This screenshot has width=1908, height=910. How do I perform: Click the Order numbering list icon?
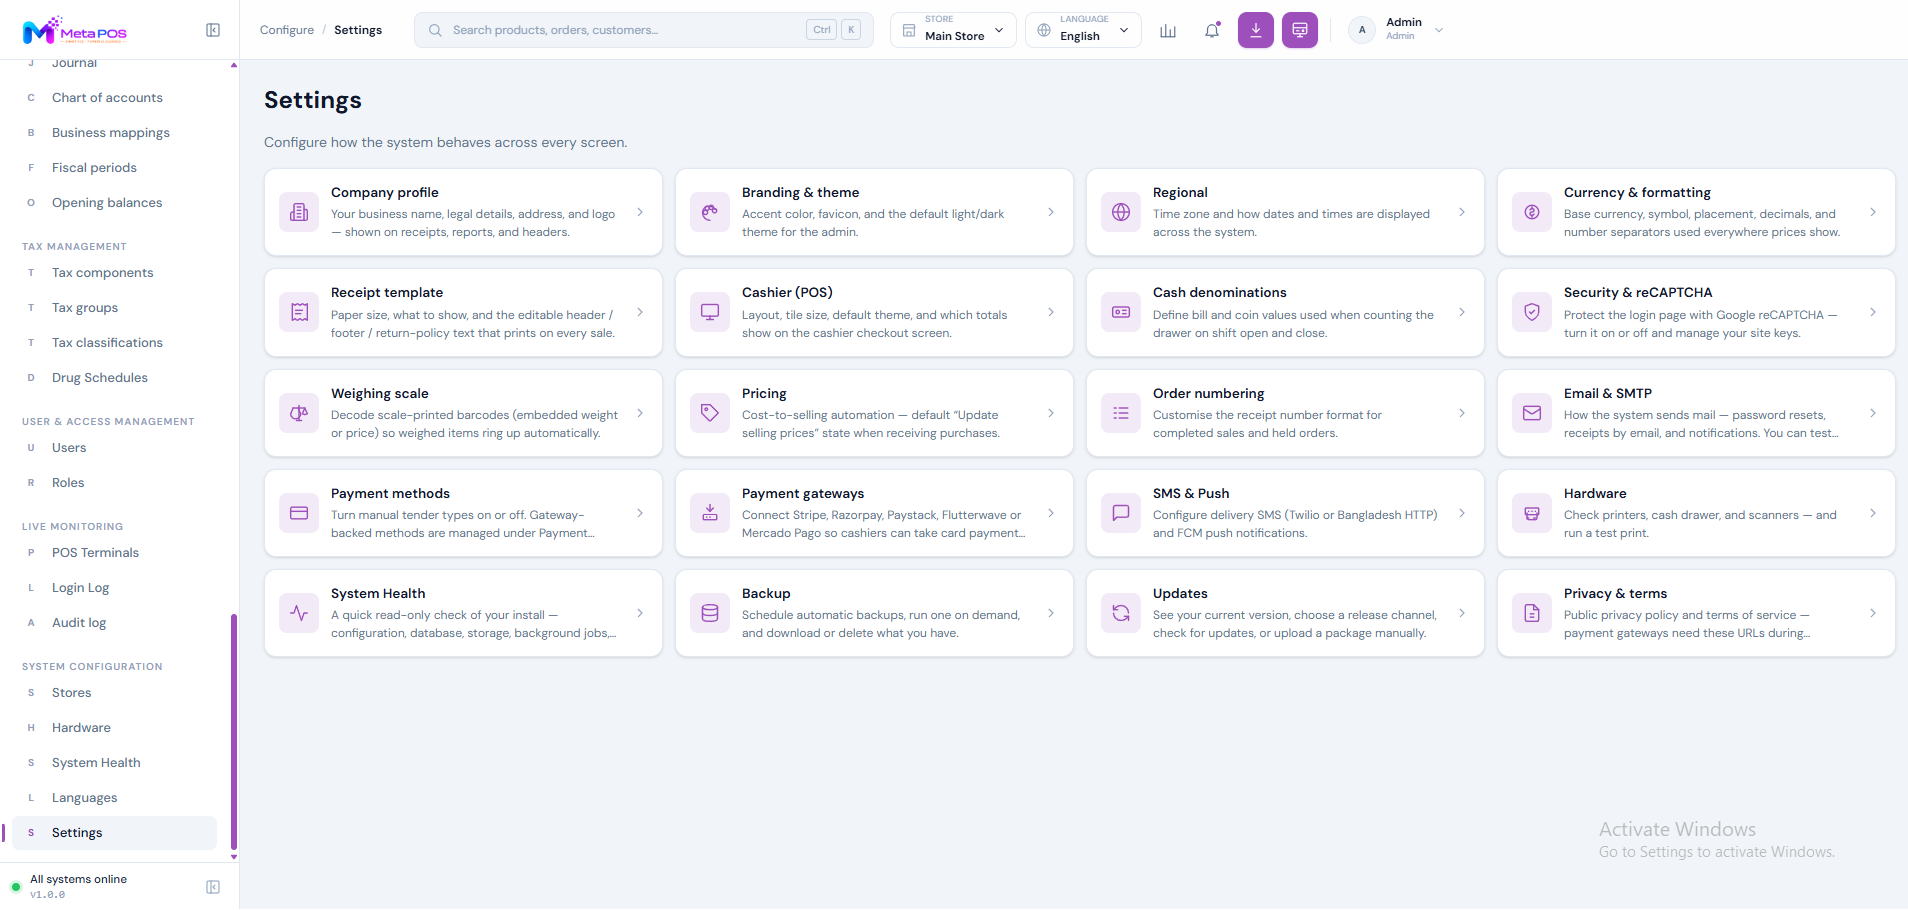tap(1121, 413)
